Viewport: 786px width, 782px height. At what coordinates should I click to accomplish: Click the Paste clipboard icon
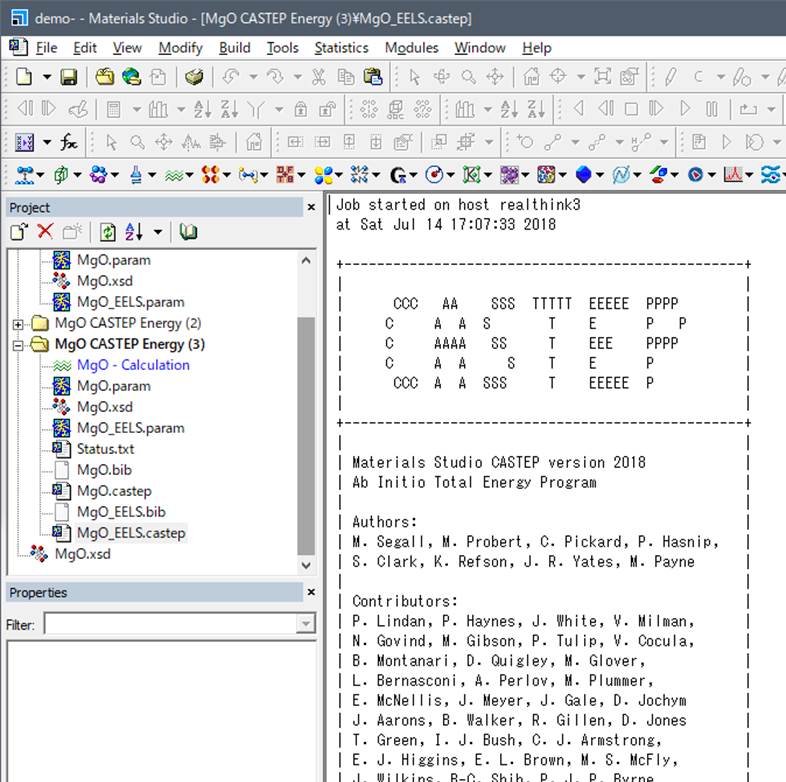(372, 77)
